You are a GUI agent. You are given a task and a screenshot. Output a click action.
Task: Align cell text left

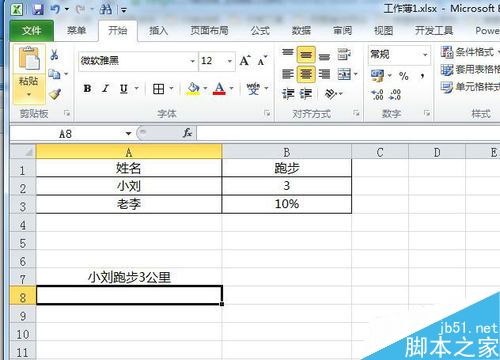coord(288,74)
